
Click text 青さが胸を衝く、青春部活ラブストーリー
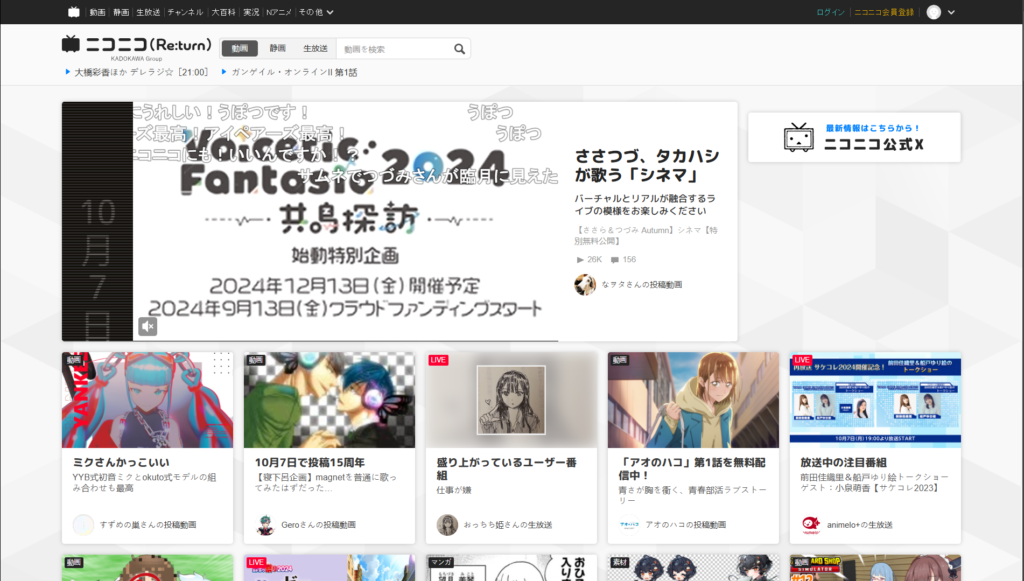pyautogui.click(x=692, y=495)
